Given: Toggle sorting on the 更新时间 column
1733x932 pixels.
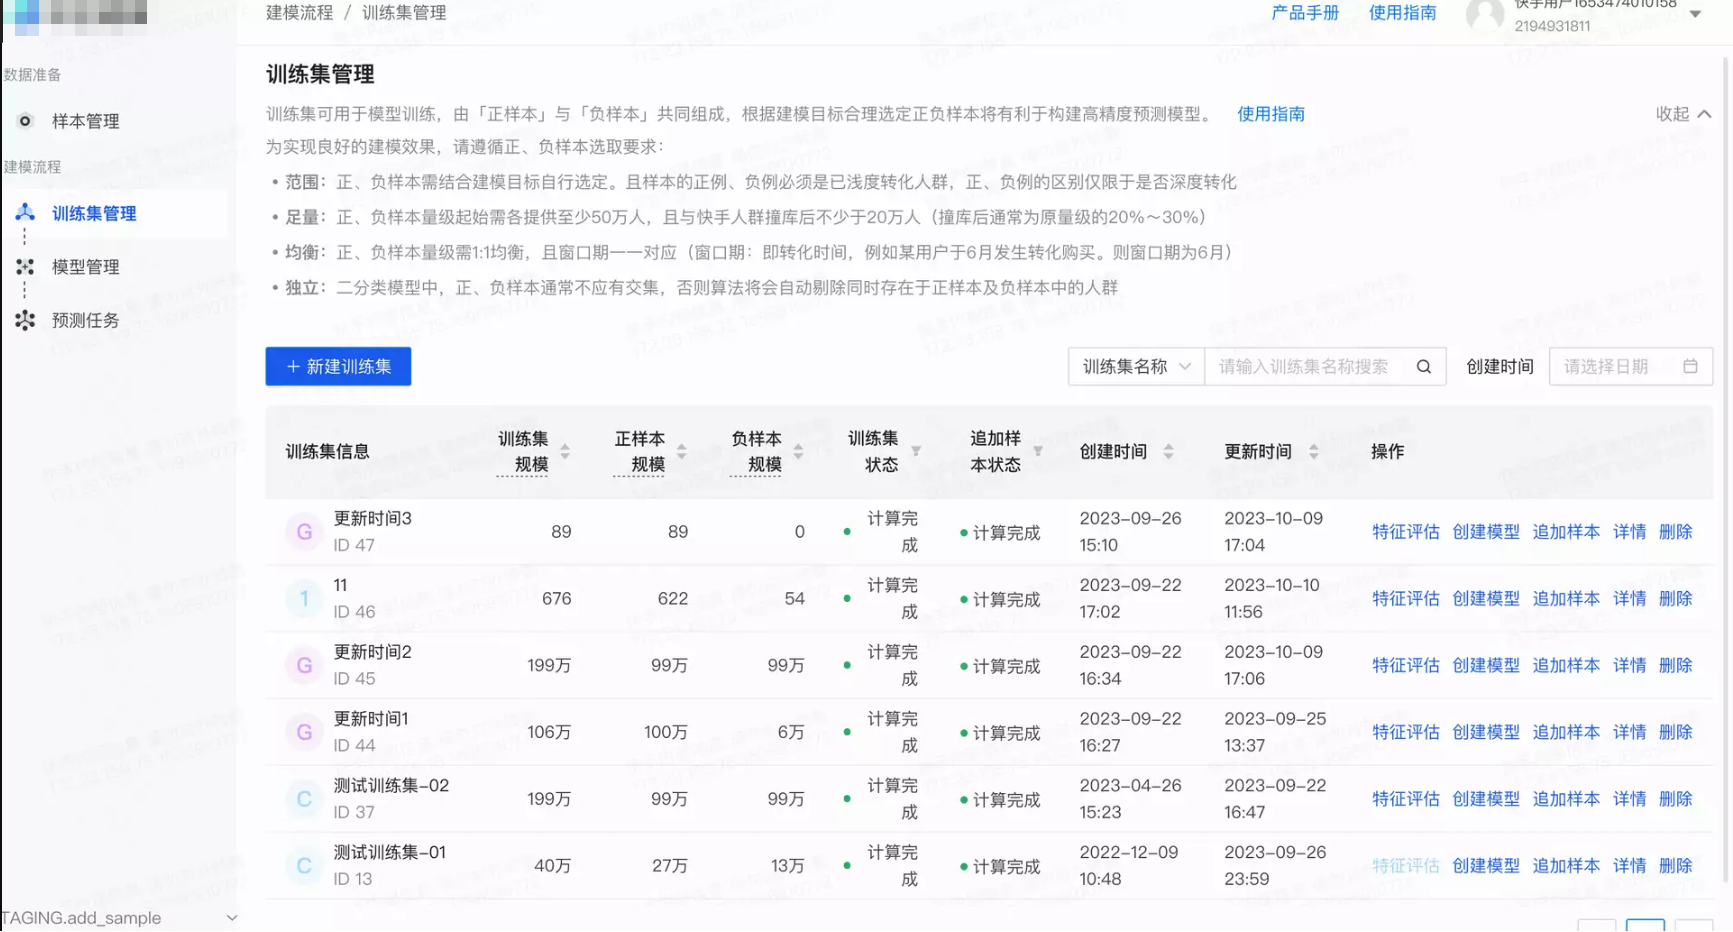Looking at the screenshot, I should point(1313,451).
